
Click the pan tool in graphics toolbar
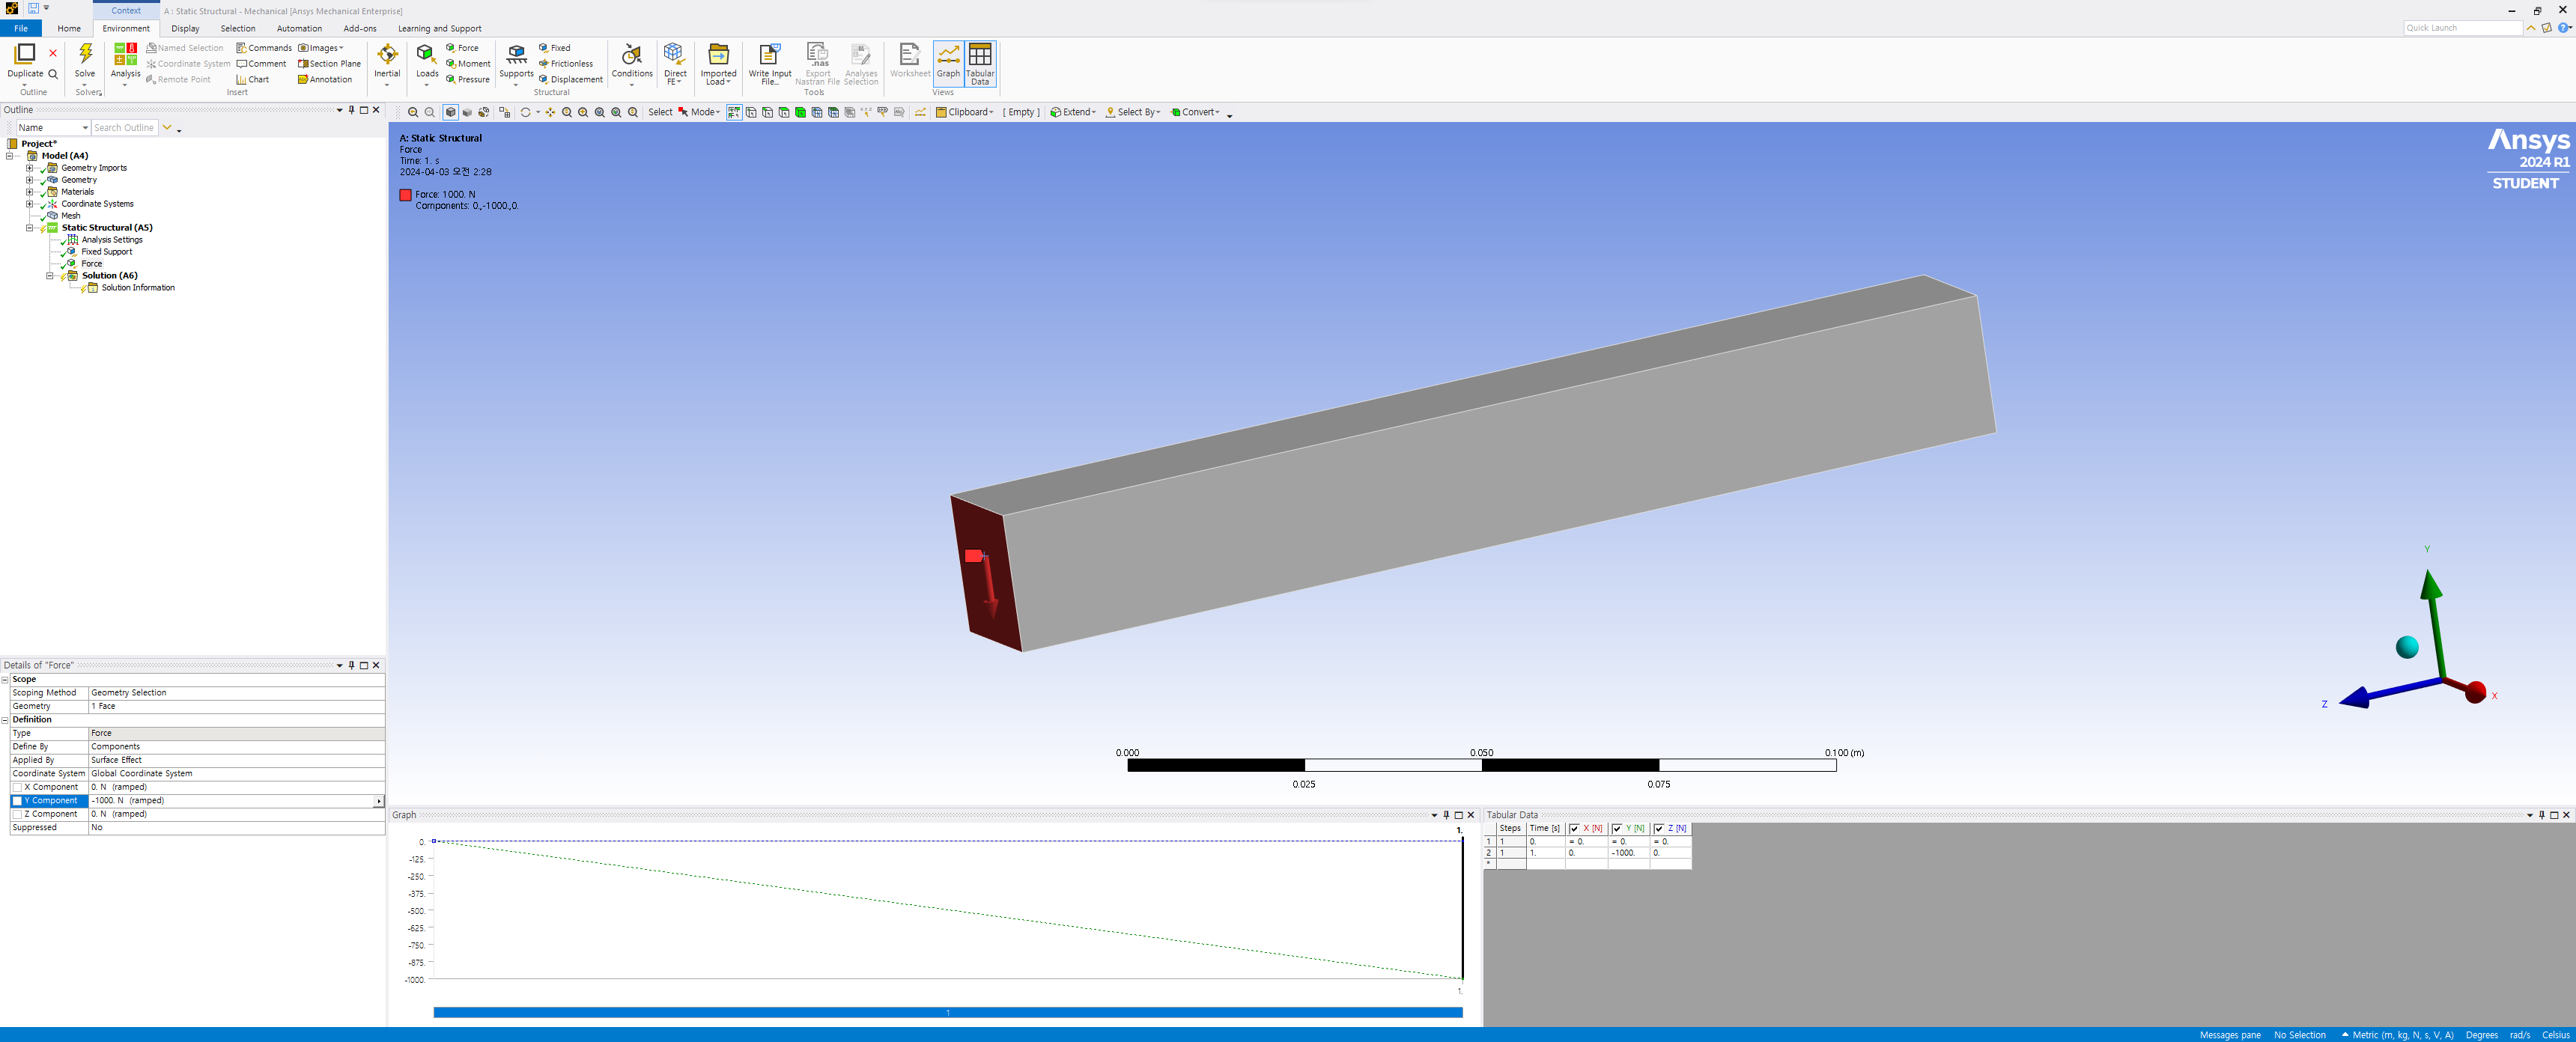click(550, 112)
